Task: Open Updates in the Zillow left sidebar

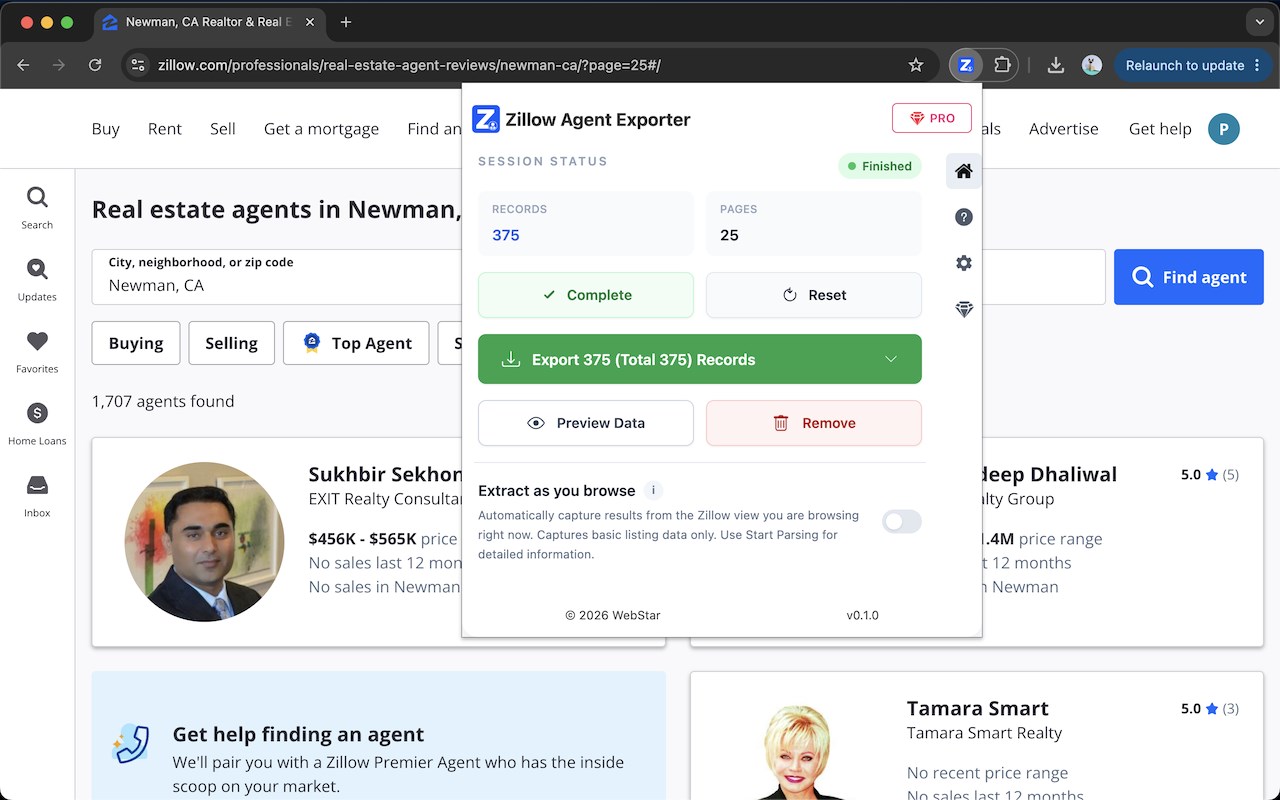Action: tap(37, 280)
